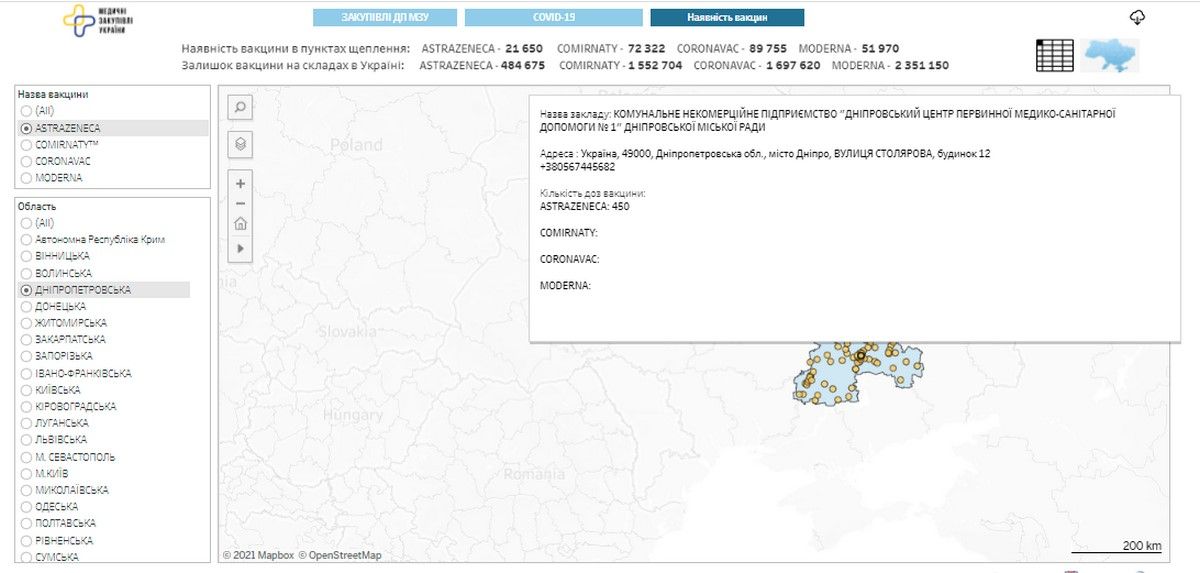
Task: Select the COMIRNATY vaccine radio button
Action: (26, 145)
